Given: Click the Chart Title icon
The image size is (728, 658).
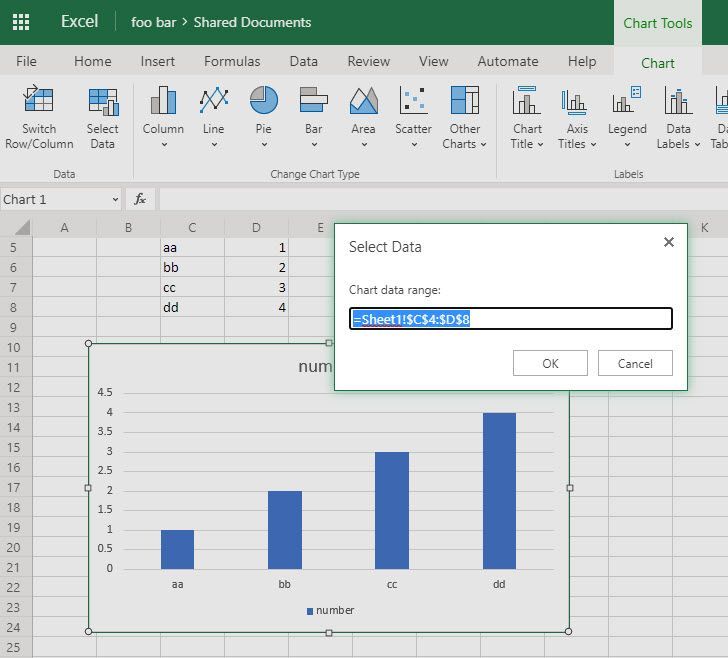Looking at the screenshot, I should click(527, 100).
